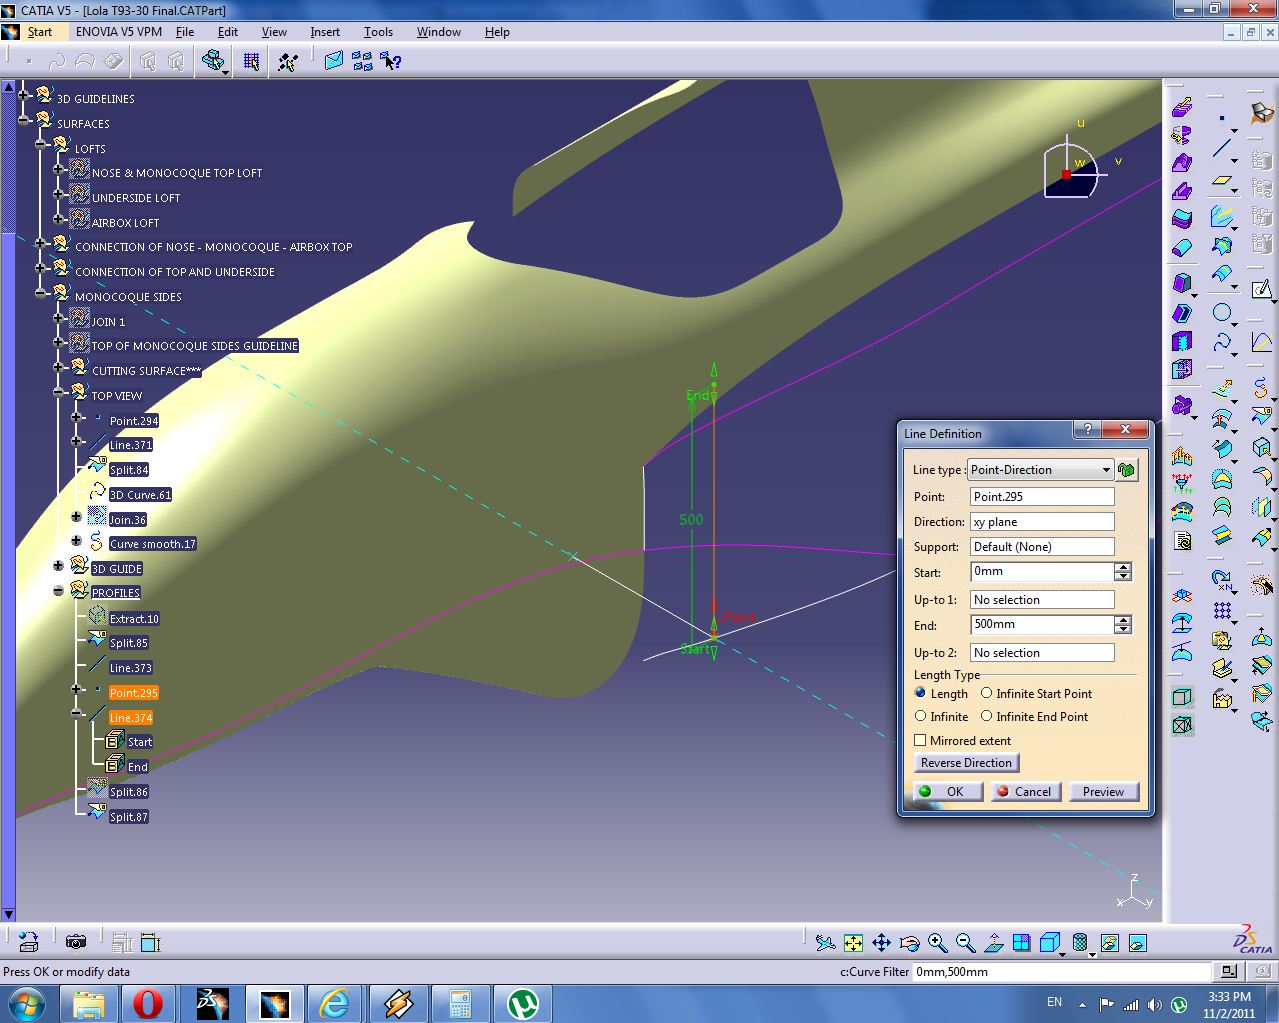Select the Plane creation tool

click(x=1222, y=182)
